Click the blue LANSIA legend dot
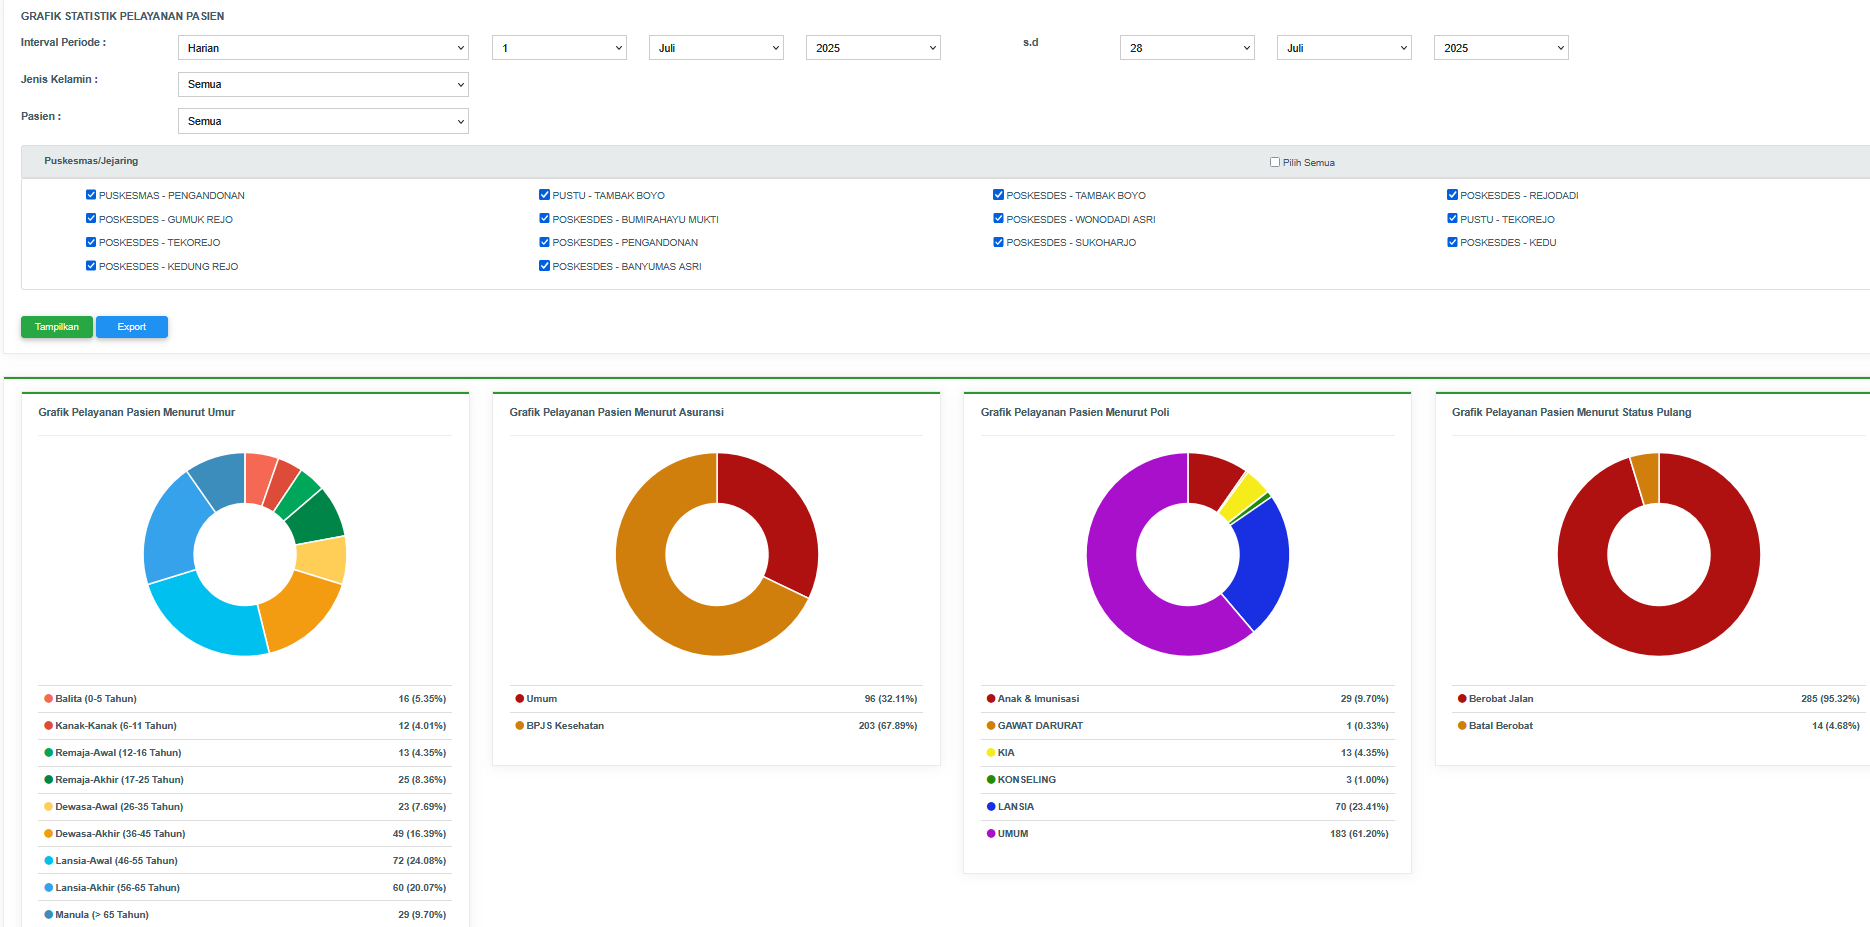Image resolution: width=1870 pixels, height=927 pixels. pos(991,807)
